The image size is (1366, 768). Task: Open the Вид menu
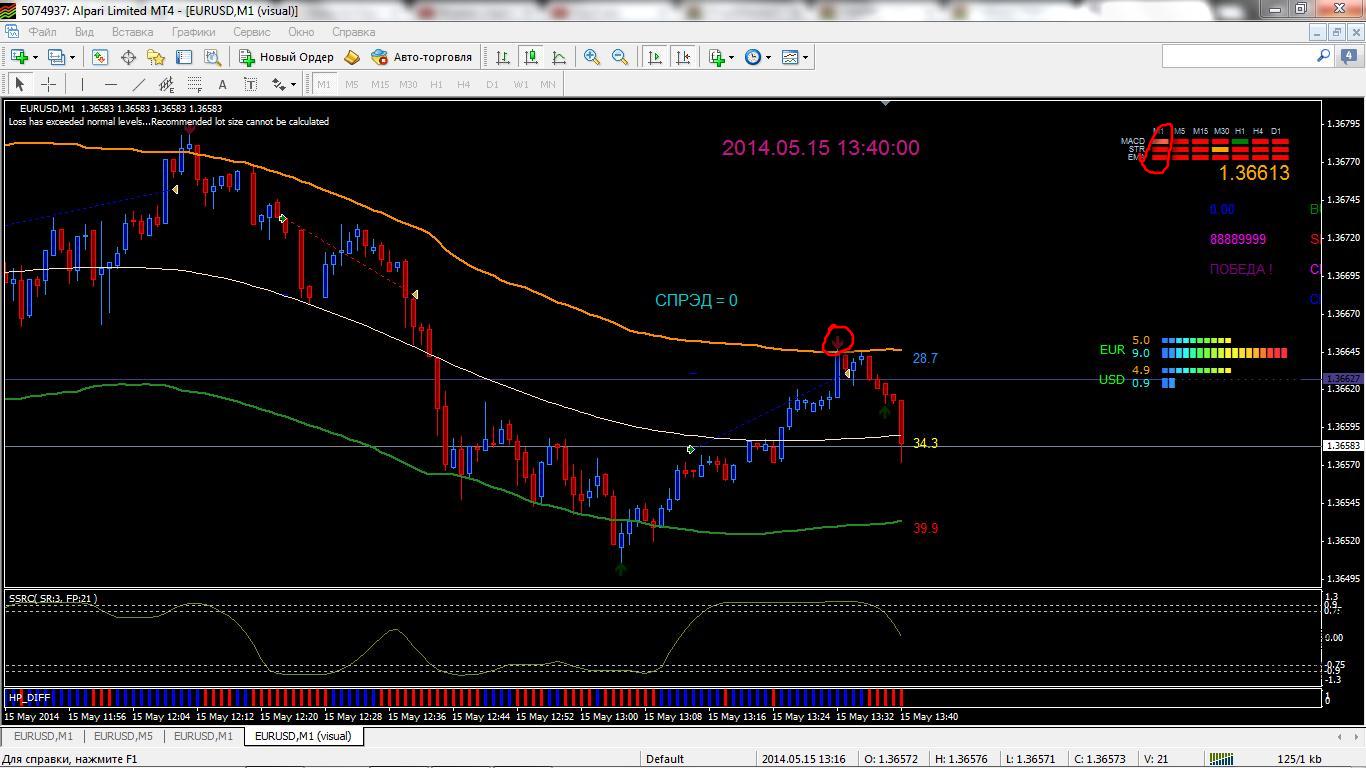(x=84, y=32)
